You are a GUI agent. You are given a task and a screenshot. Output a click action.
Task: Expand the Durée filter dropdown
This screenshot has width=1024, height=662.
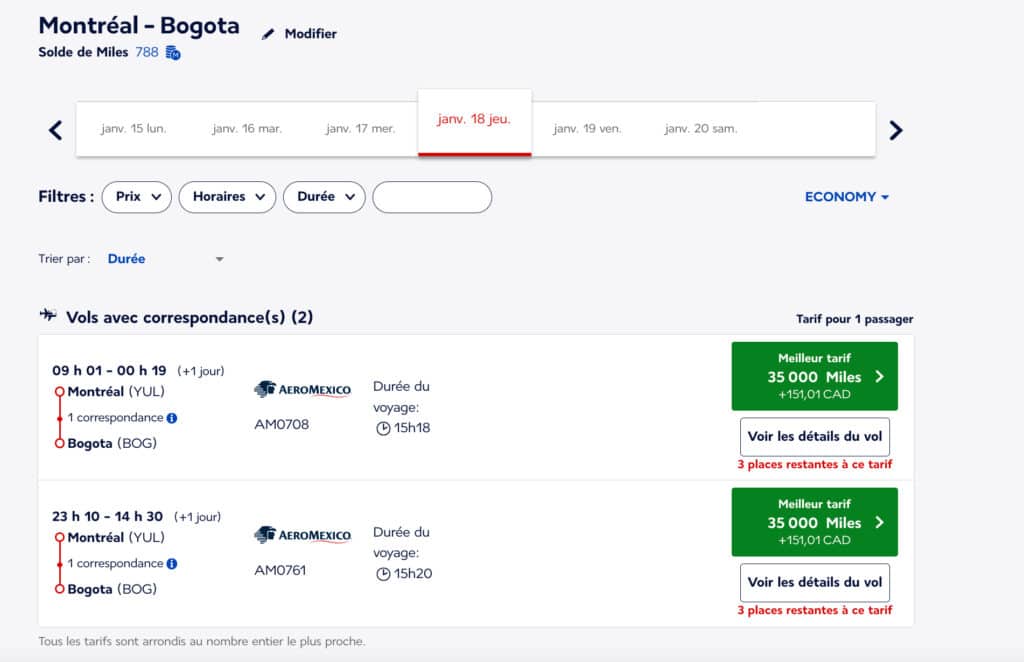(324, 197)
